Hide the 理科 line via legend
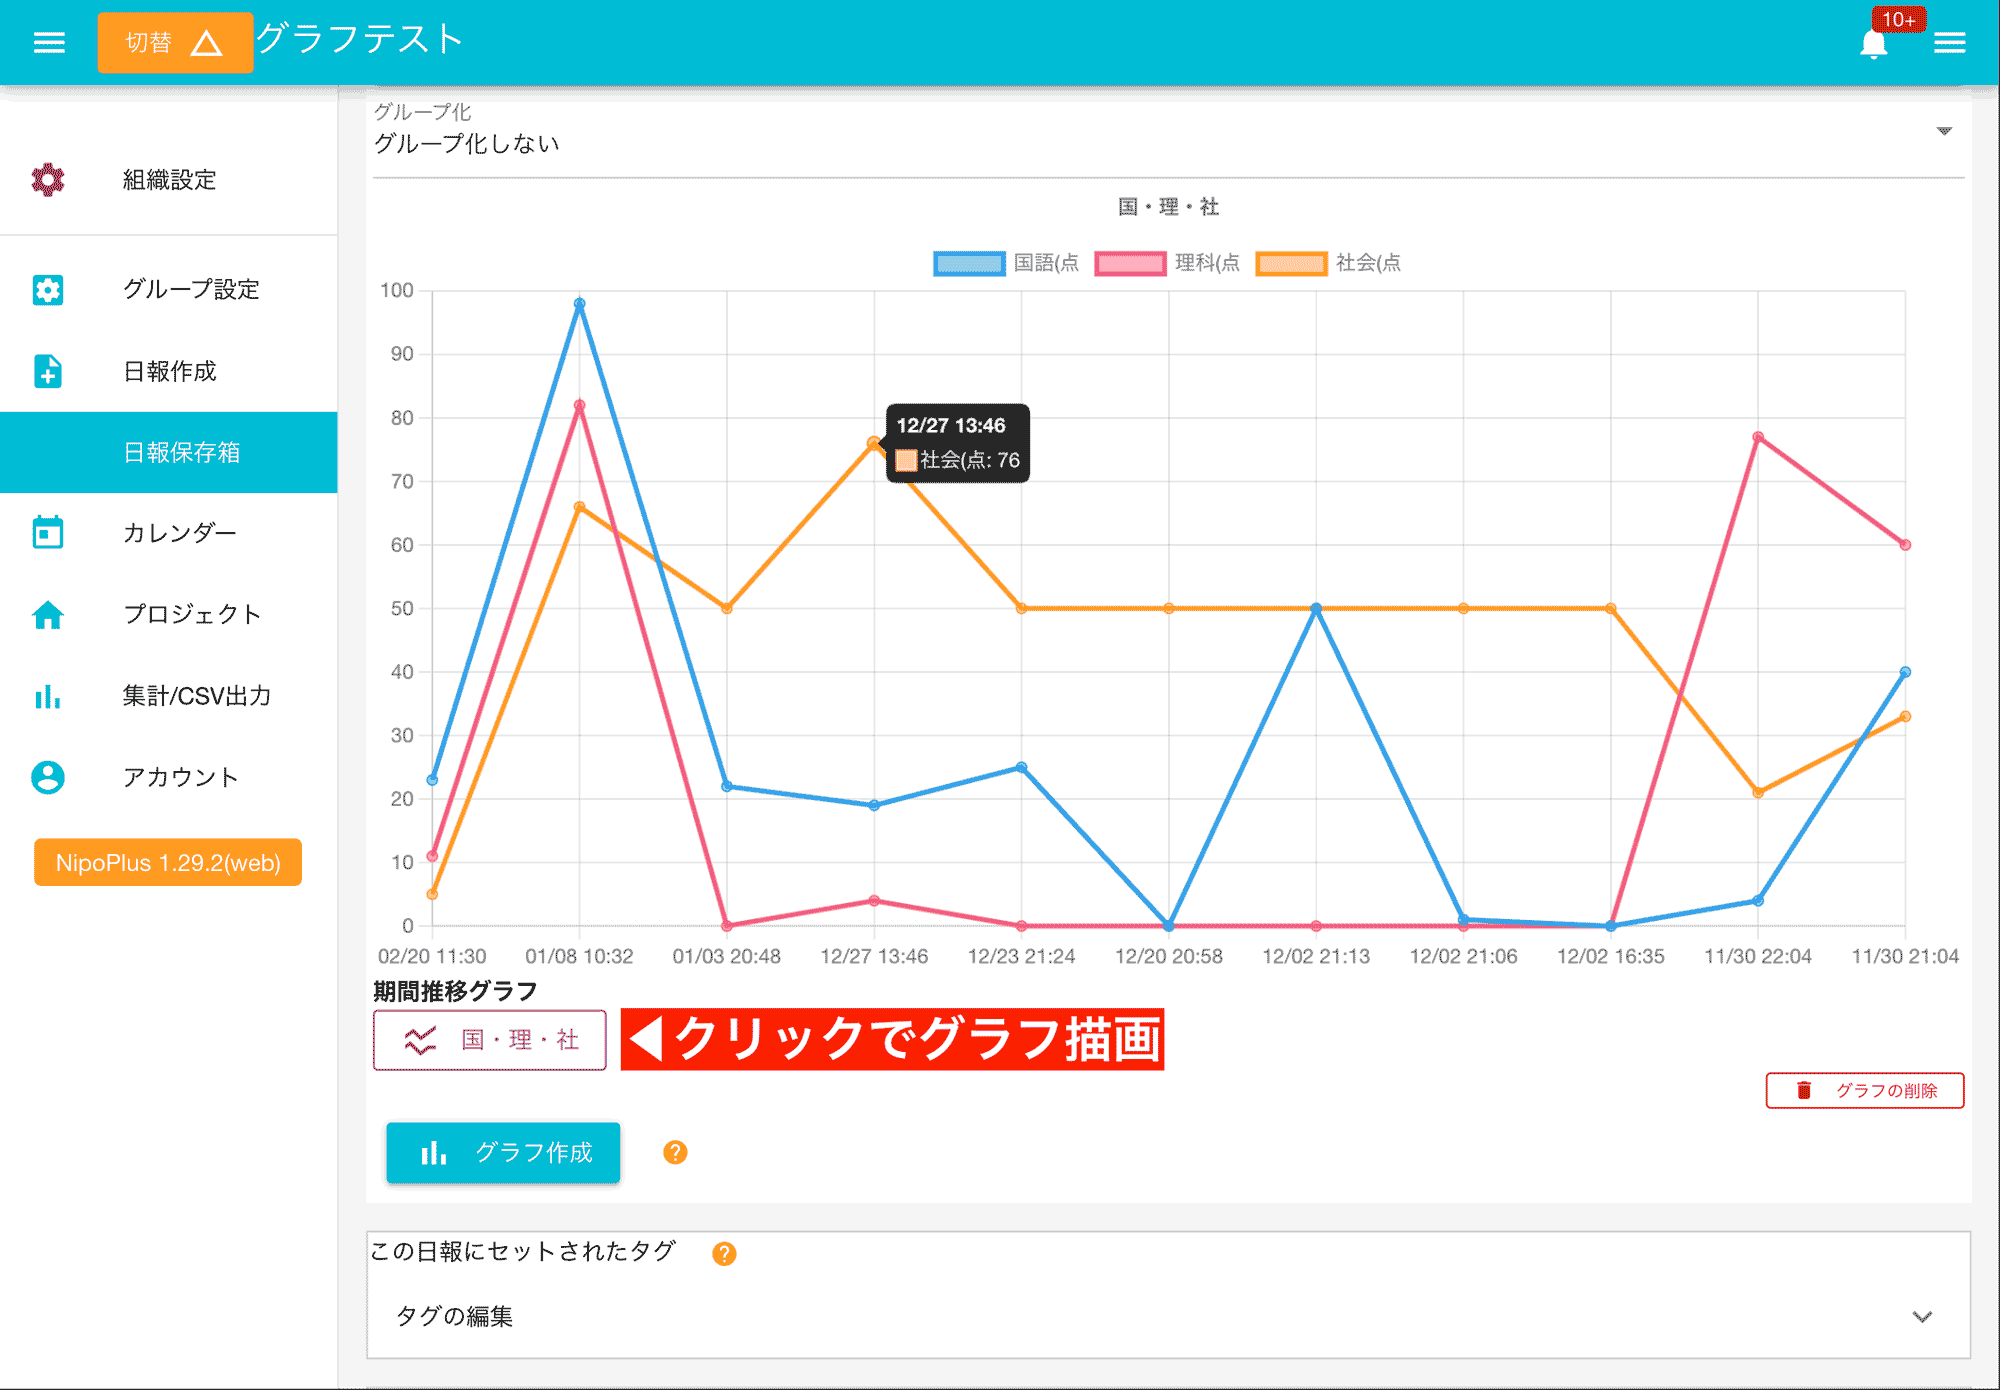The width and height of the screenshot is (2000, 1390). 1168,263
